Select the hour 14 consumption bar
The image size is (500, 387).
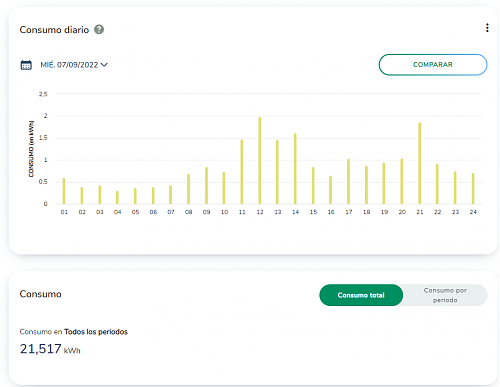click(295, 169)
